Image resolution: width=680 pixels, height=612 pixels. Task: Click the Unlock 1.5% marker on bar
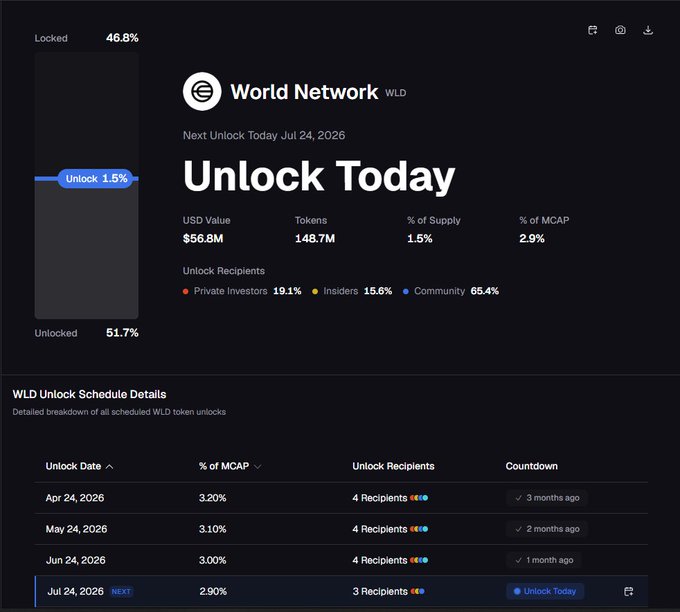pyautogui.click(x=95, y=179)
